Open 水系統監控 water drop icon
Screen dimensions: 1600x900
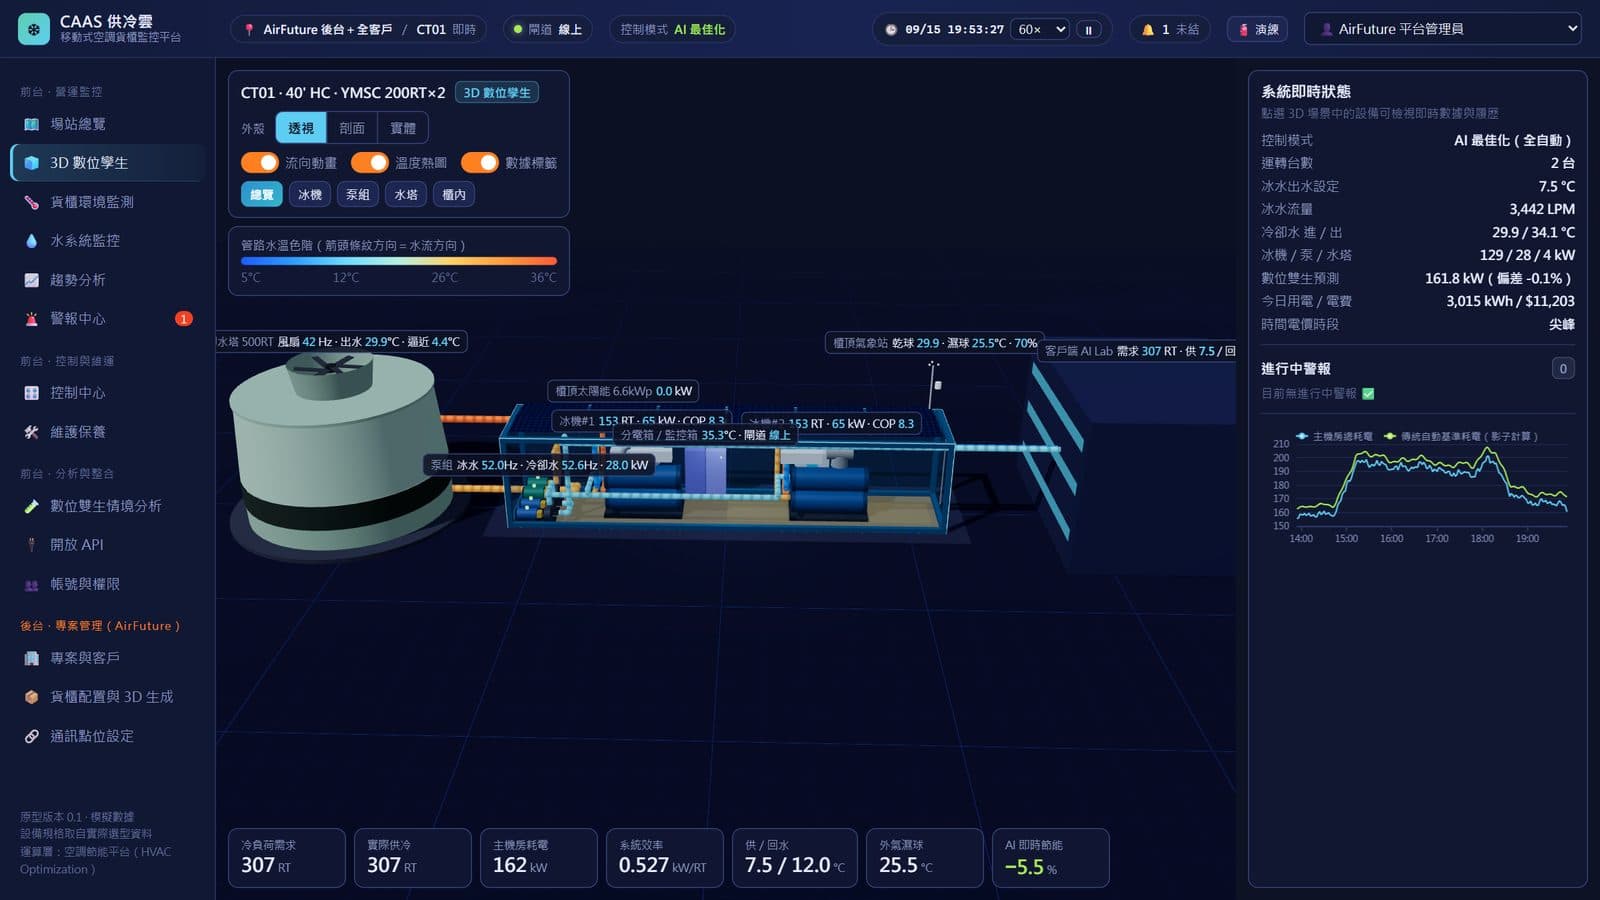pyautogui.click(x=32, y=241)
